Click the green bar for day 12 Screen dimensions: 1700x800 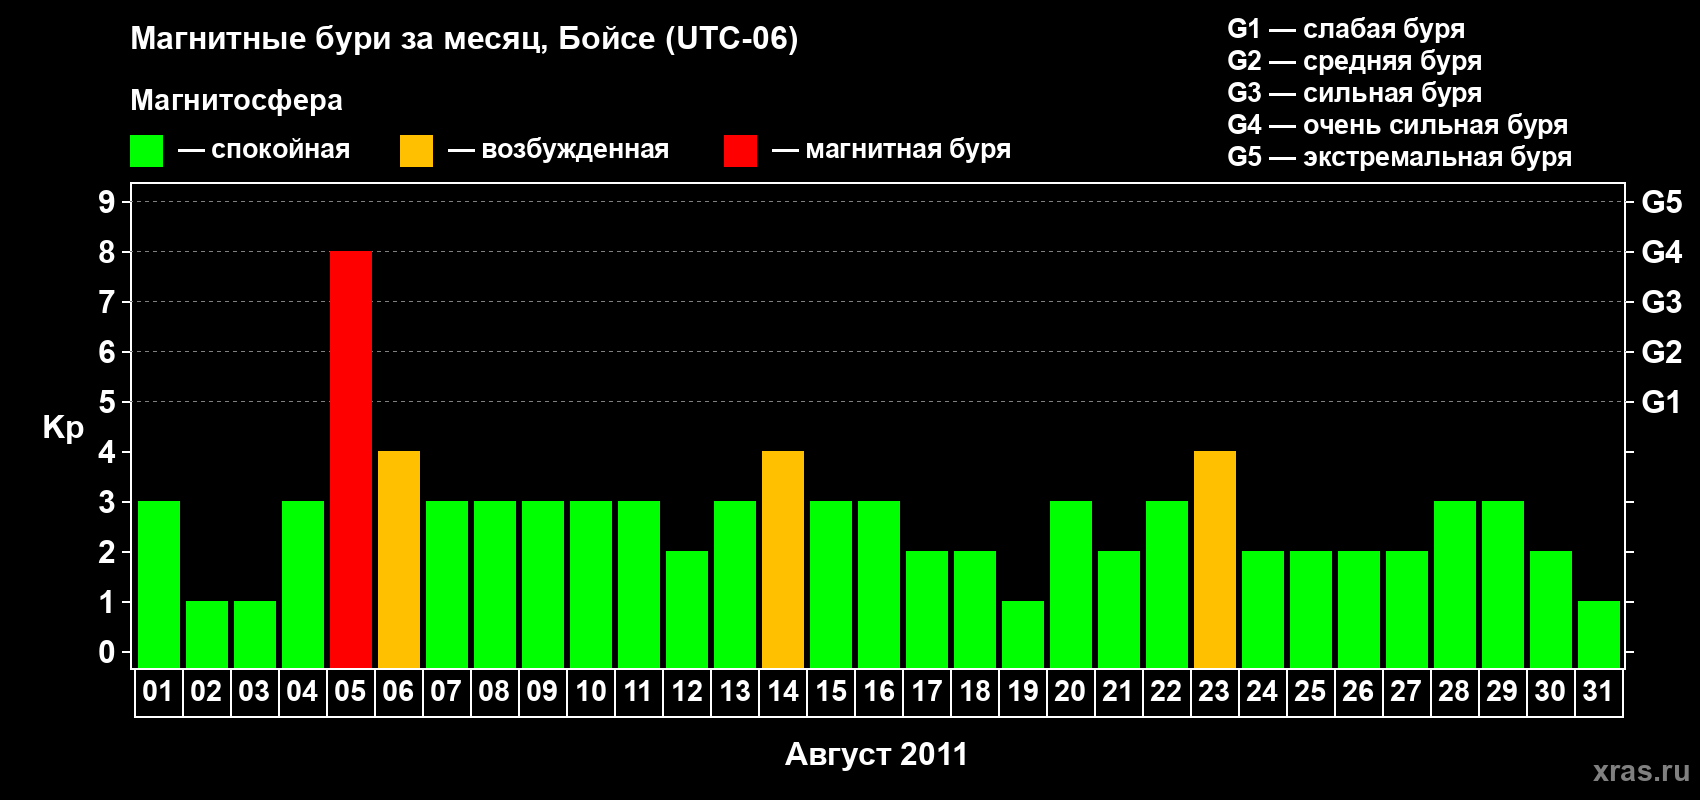687,609
